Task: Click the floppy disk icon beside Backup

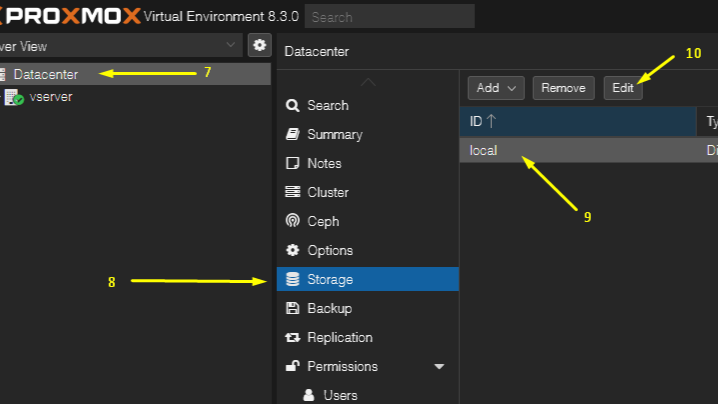Action: point(293,308)
